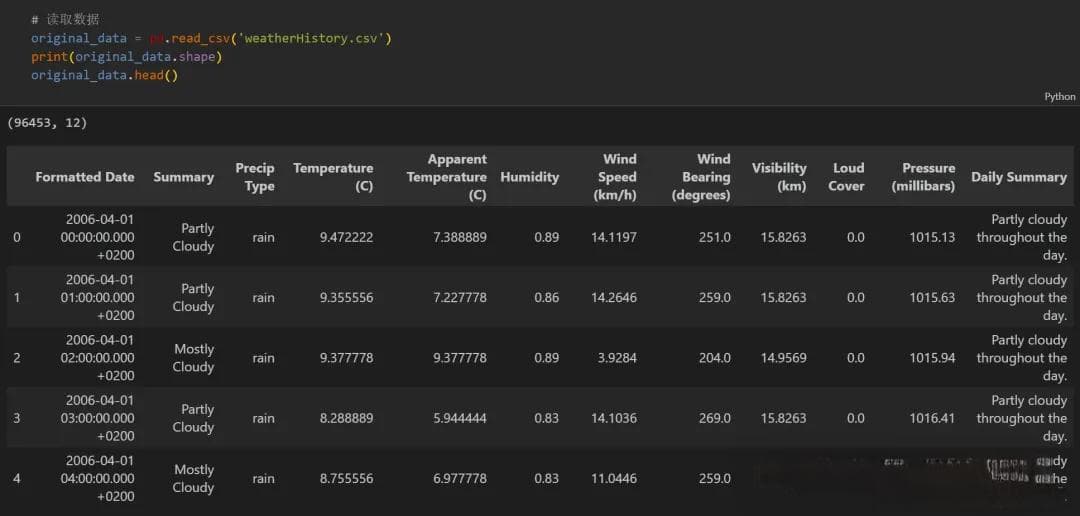Click wind bearing value 204.0
The width and height of the screenshot is (1080, 516).
pos(714,358)
